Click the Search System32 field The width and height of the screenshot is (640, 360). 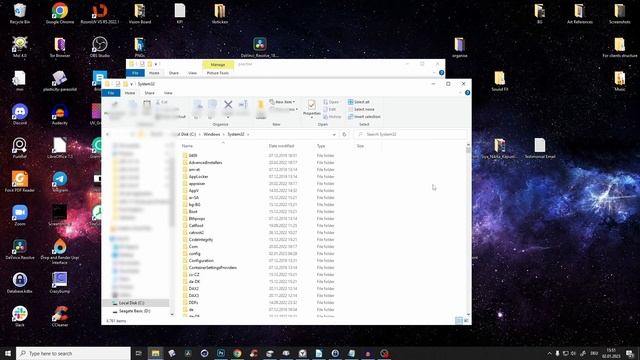coord(411,134)
